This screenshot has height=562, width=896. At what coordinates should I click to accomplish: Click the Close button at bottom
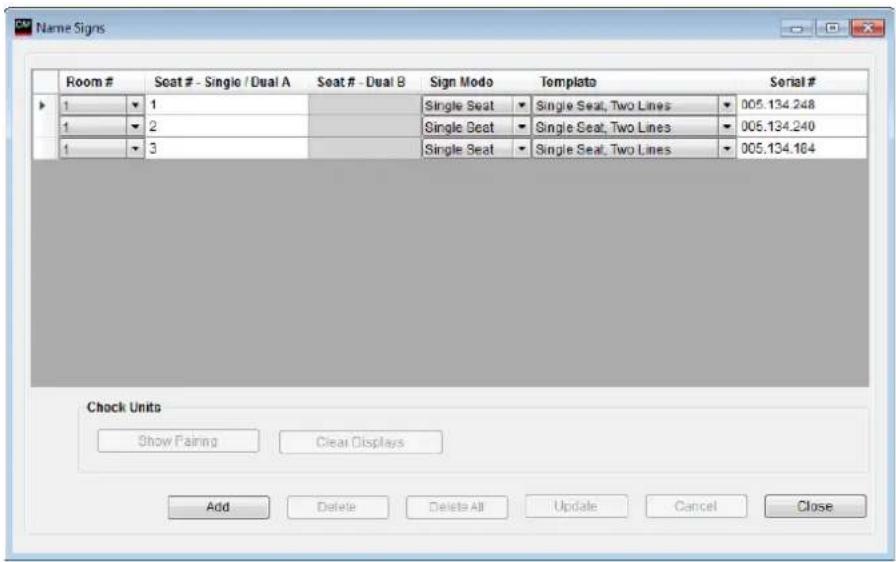point(815,506)
